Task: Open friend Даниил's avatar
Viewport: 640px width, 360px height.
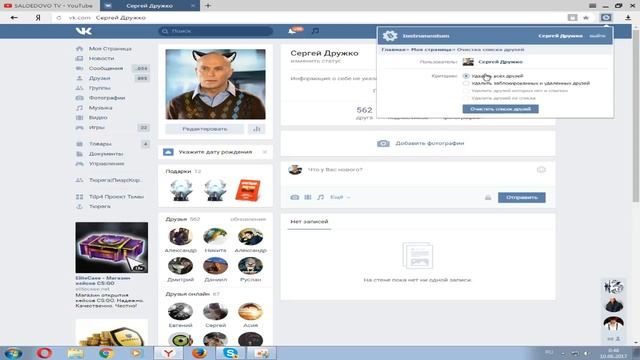Action: pos(215,266)
